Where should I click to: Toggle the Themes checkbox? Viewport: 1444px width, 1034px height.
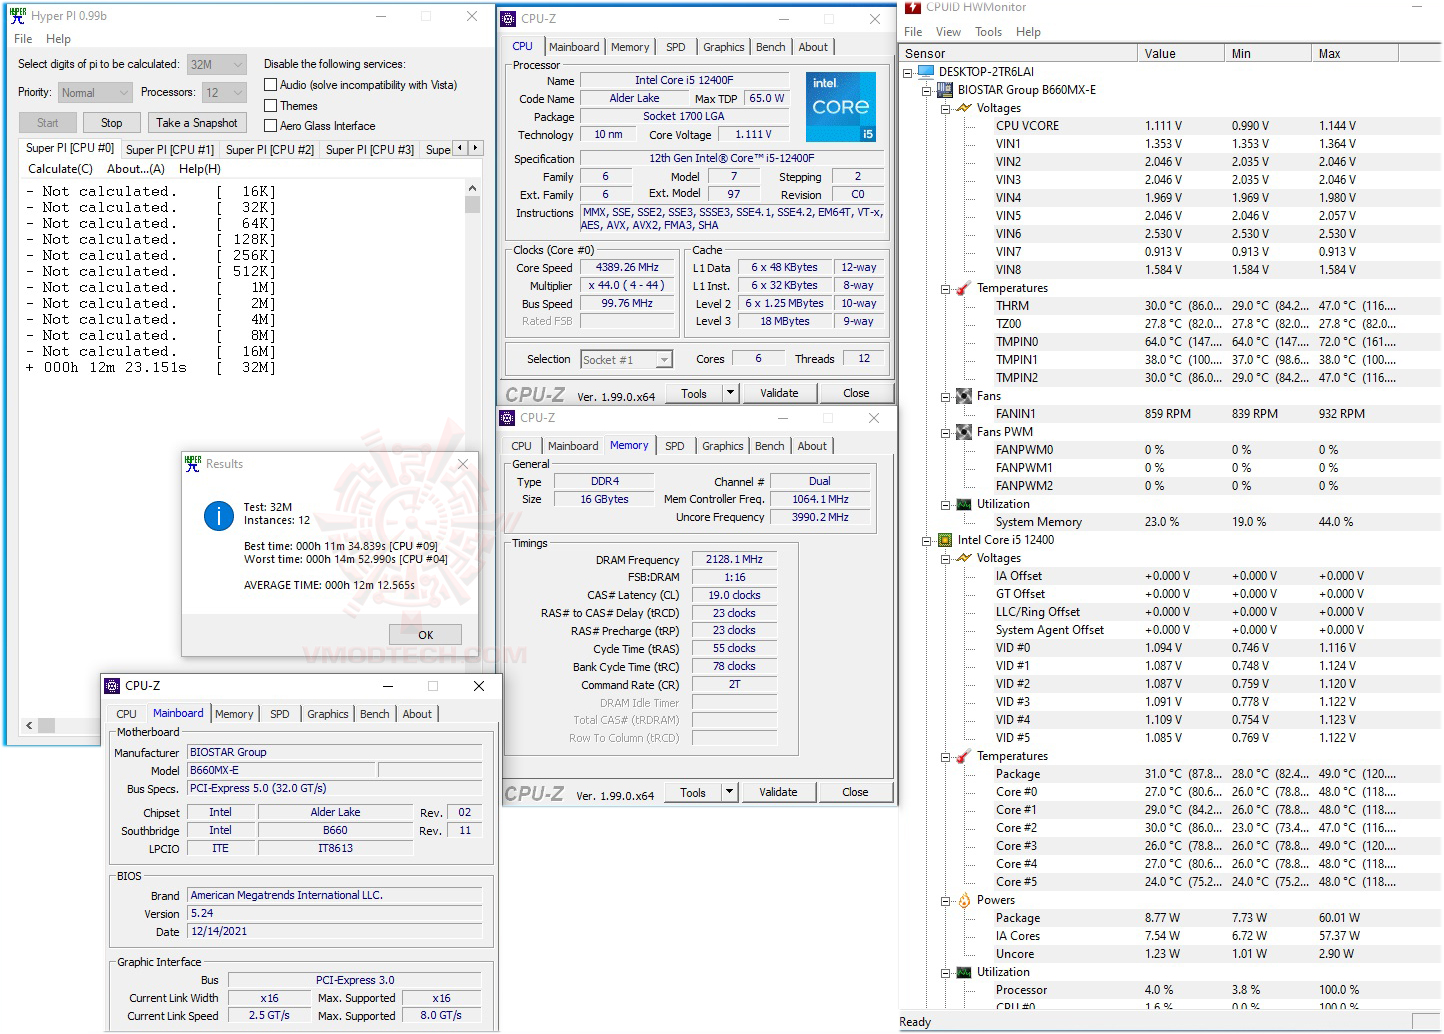coord(270,105)
